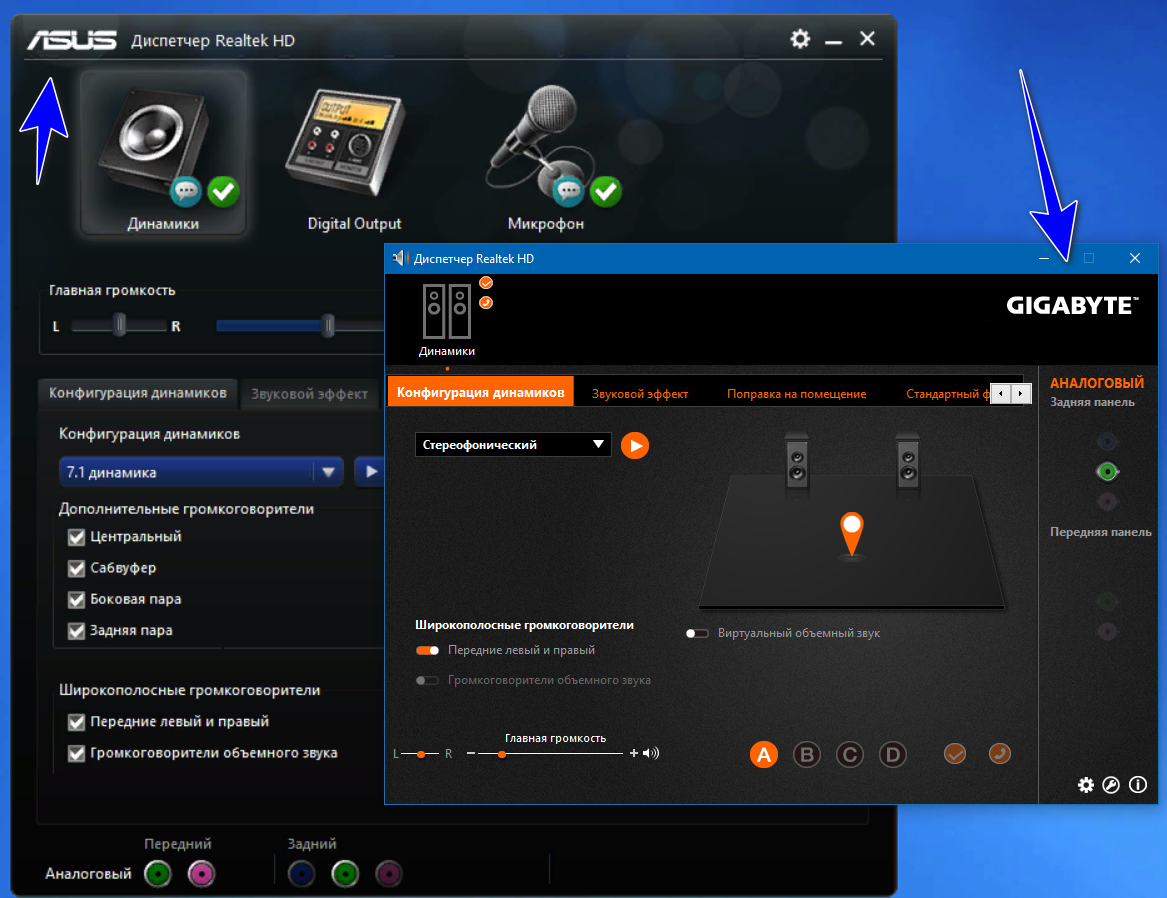Click the orange listener position marker
This screenshot has height=898, width=1167.
pyautogui.click(x=852, y=533)
